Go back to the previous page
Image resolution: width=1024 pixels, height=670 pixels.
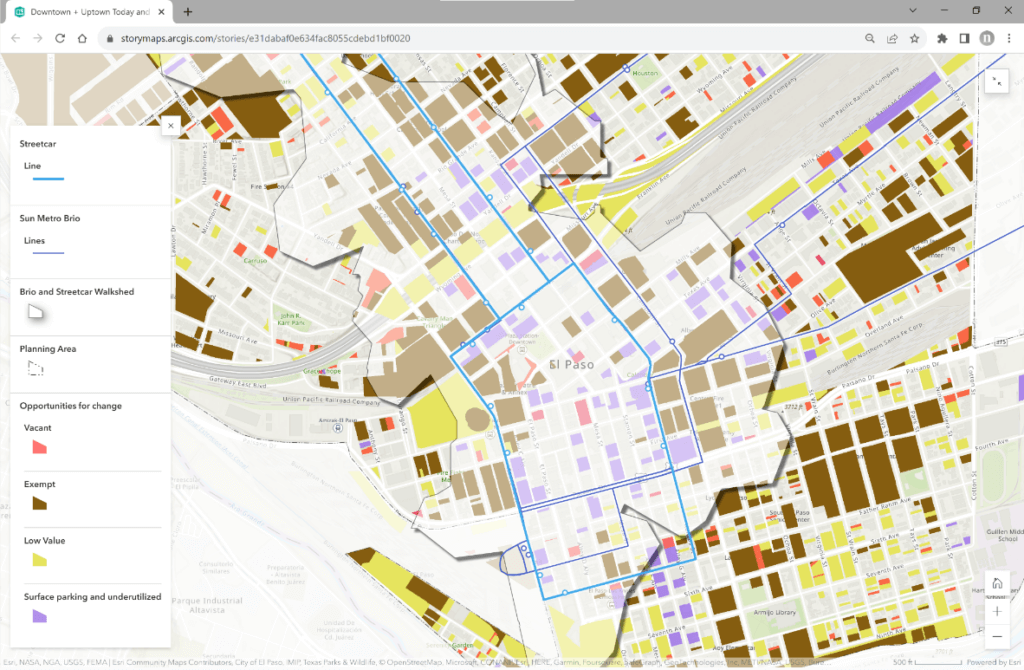pos(16,39)
